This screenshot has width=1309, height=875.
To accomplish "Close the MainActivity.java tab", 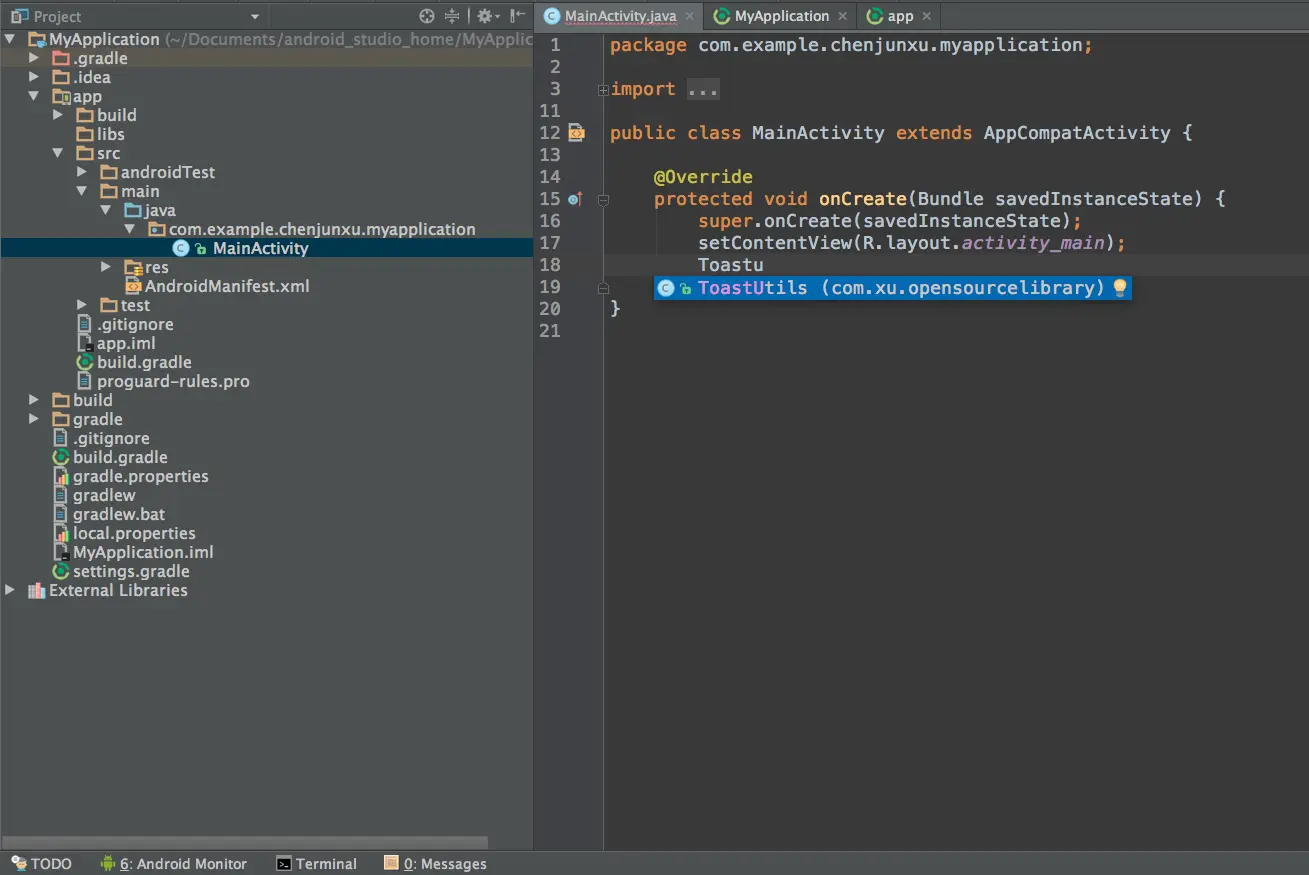I will [689, 17].
